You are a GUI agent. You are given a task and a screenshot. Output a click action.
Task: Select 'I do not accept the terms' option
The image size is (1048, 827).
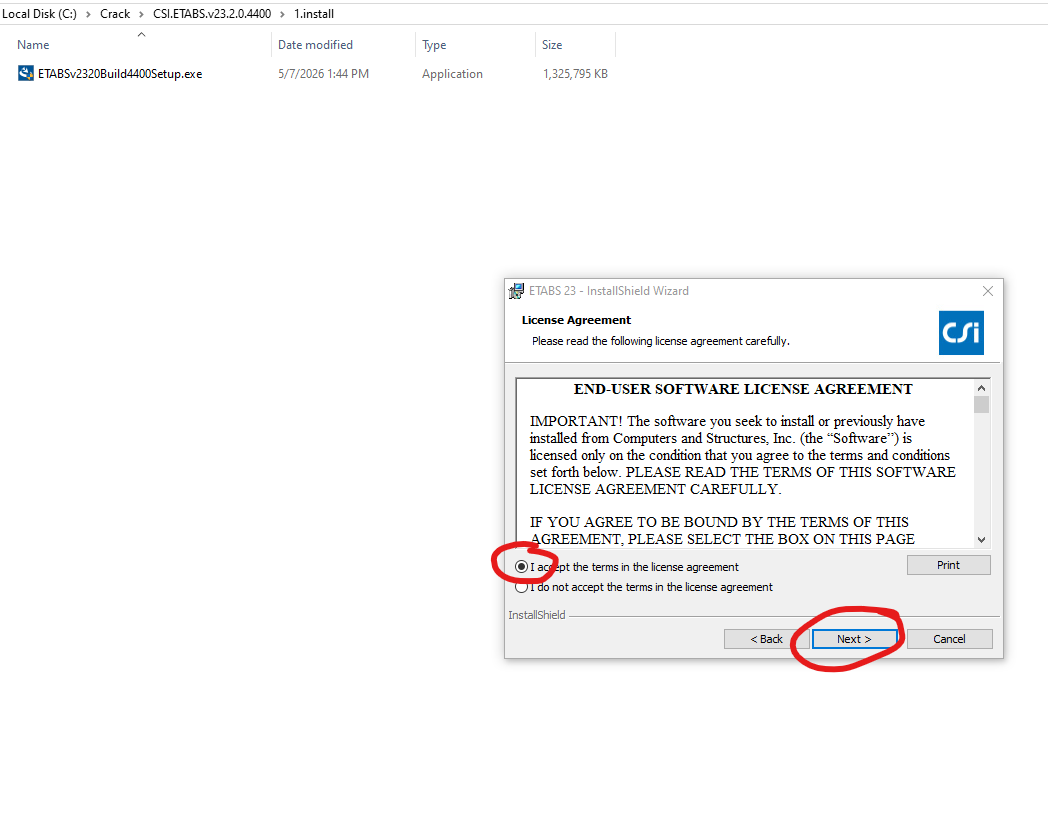(x=521, y=588)
